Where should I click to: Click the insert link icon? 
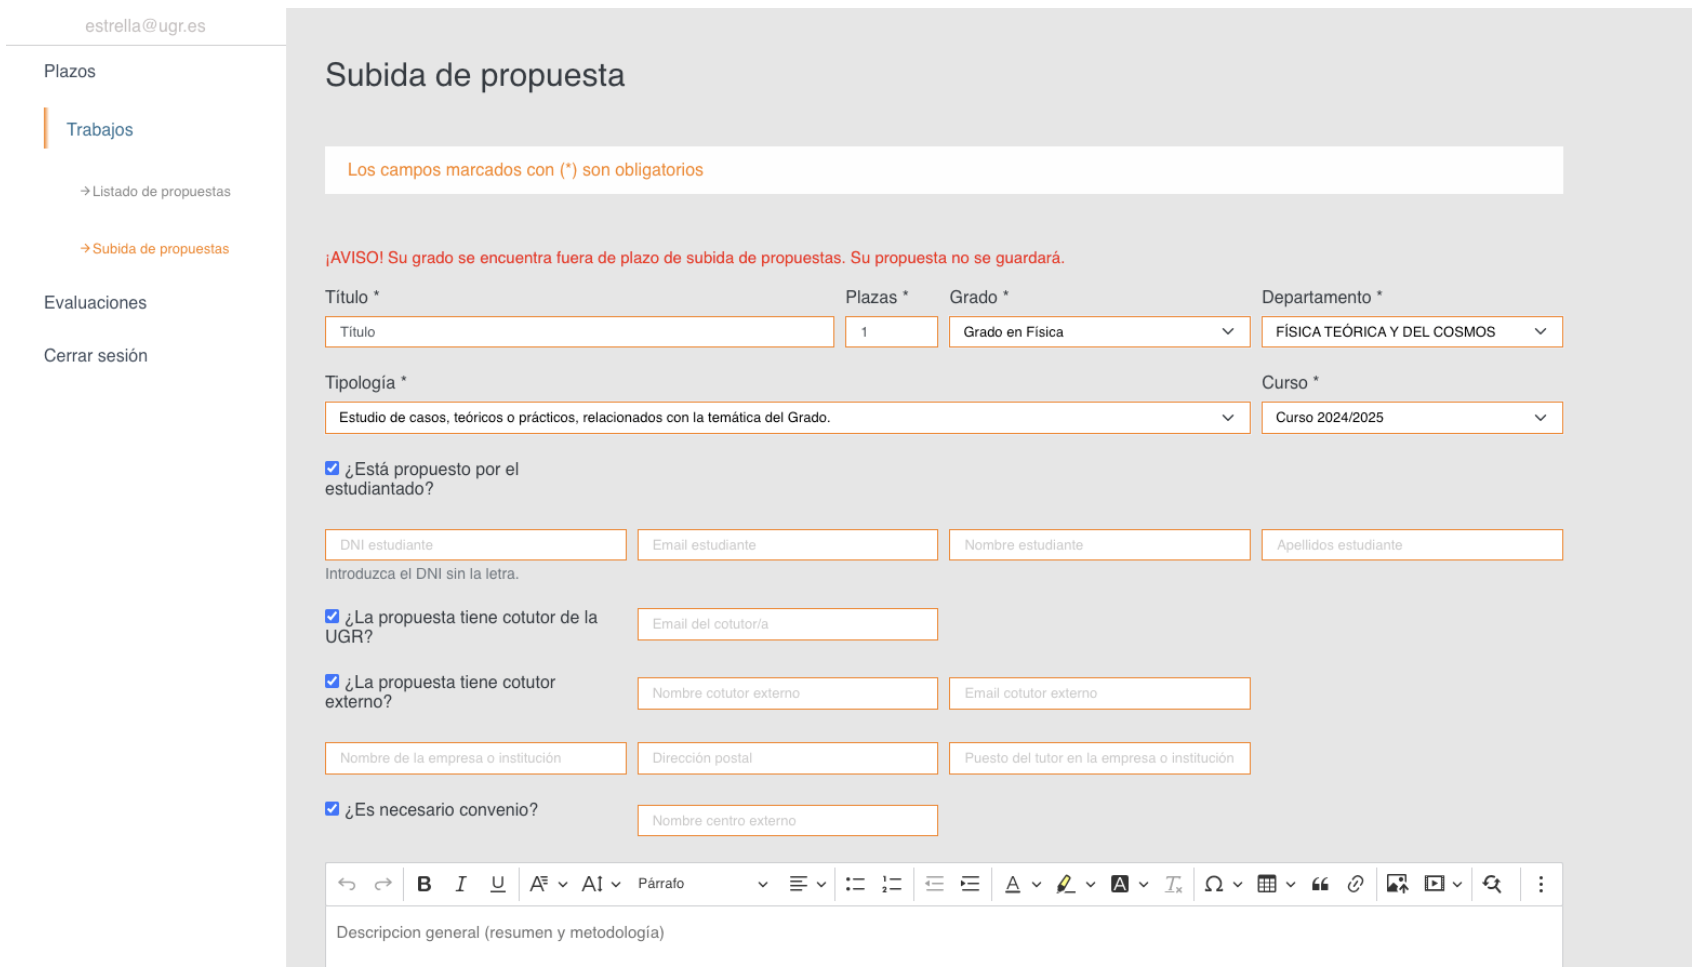[1355, 884]
